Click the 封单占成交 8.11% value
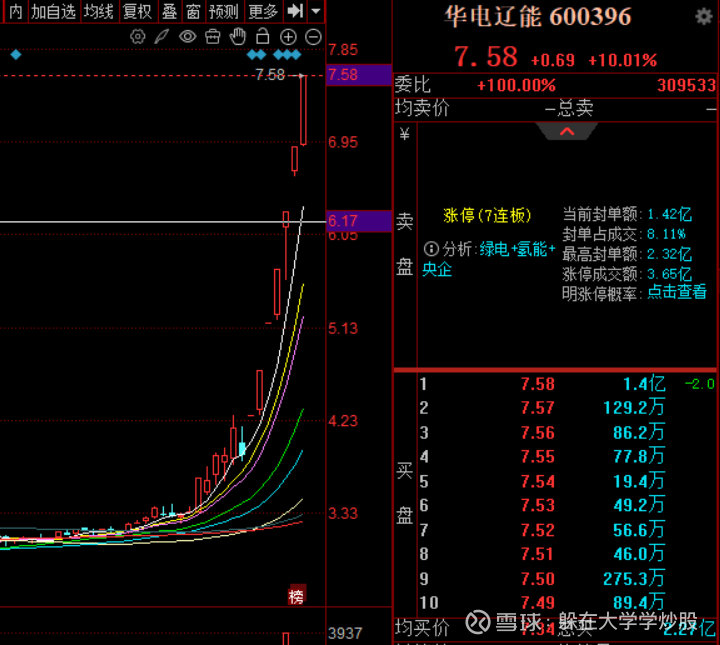The image size is (720, 645). click(666, 234)
